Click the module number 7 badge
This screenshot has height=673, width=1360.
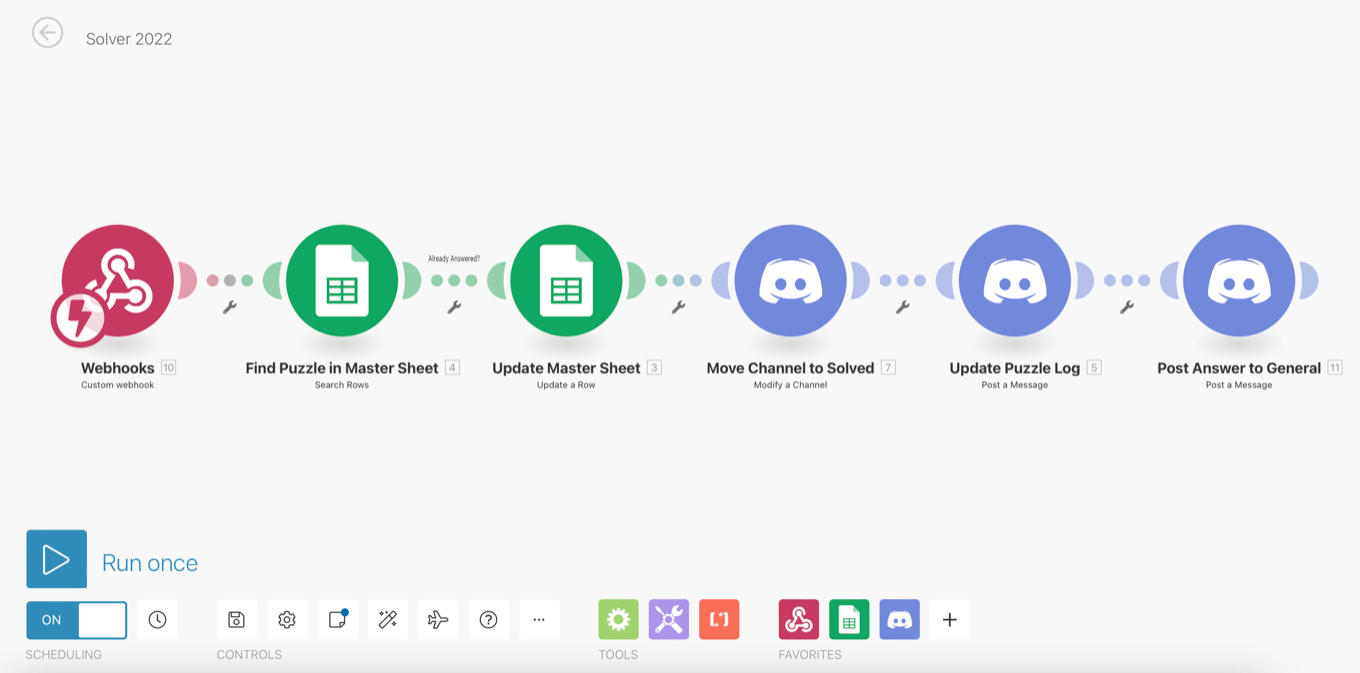888,368
